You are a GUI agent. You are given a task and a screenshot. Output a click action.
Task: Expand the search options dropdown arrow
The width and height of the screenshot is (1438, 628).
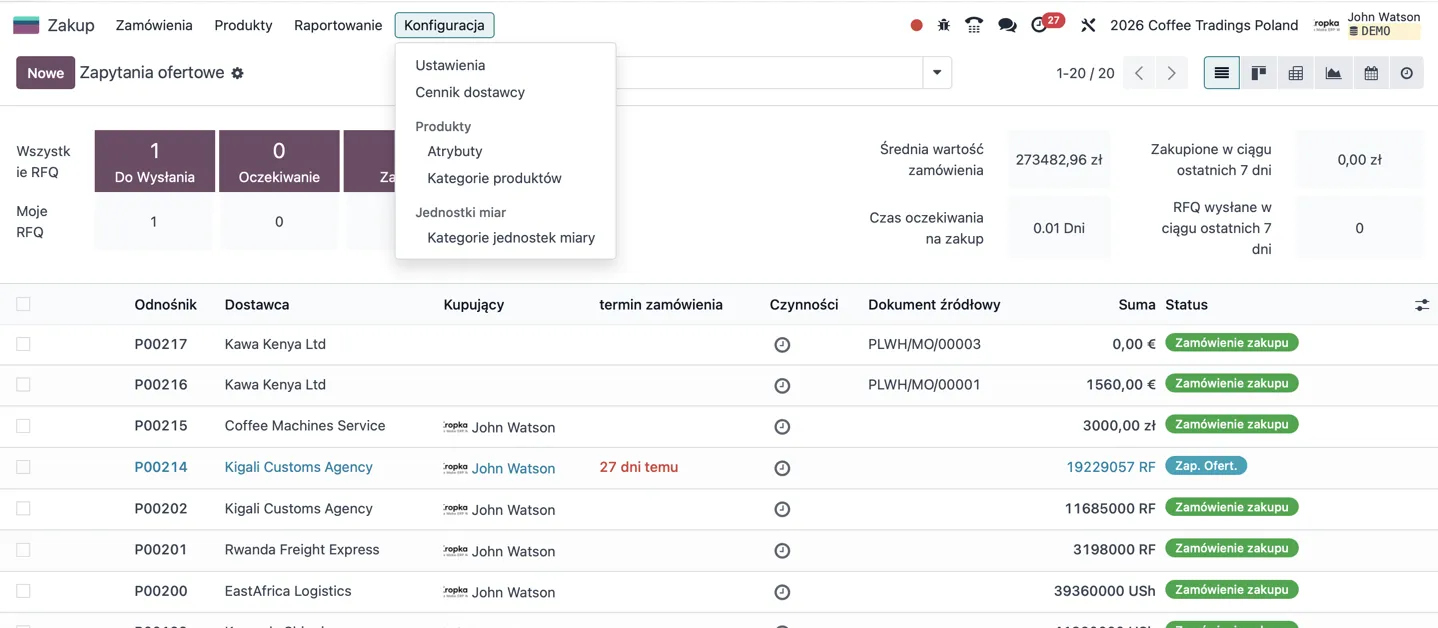937,73
